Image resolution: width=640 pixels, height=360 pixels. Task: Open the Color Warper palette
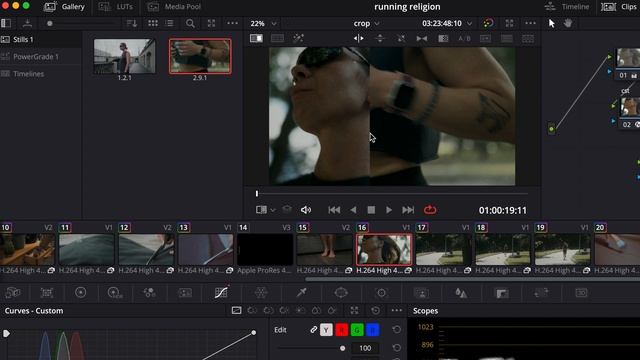click(261, 293)
